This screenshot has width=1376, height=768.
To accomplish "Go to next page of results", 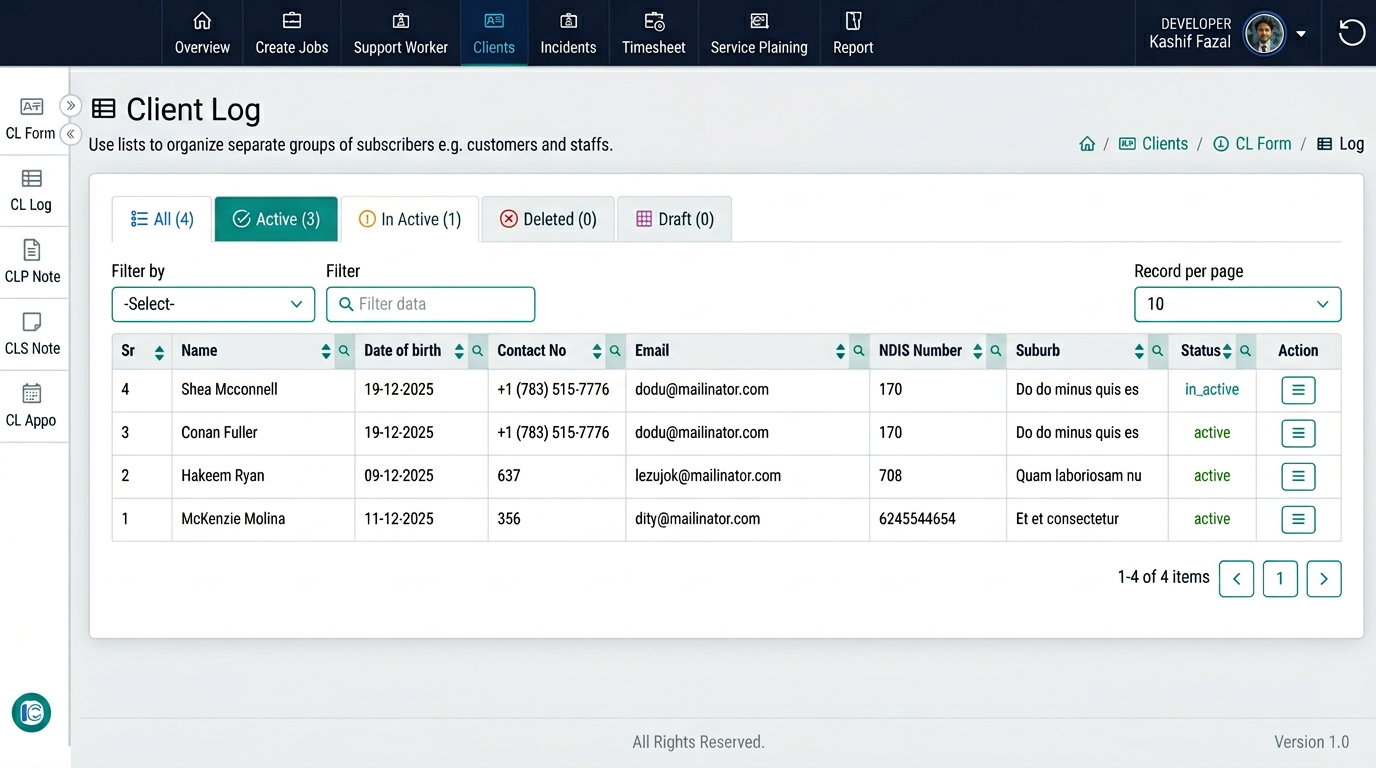I will coord(1323,579).
